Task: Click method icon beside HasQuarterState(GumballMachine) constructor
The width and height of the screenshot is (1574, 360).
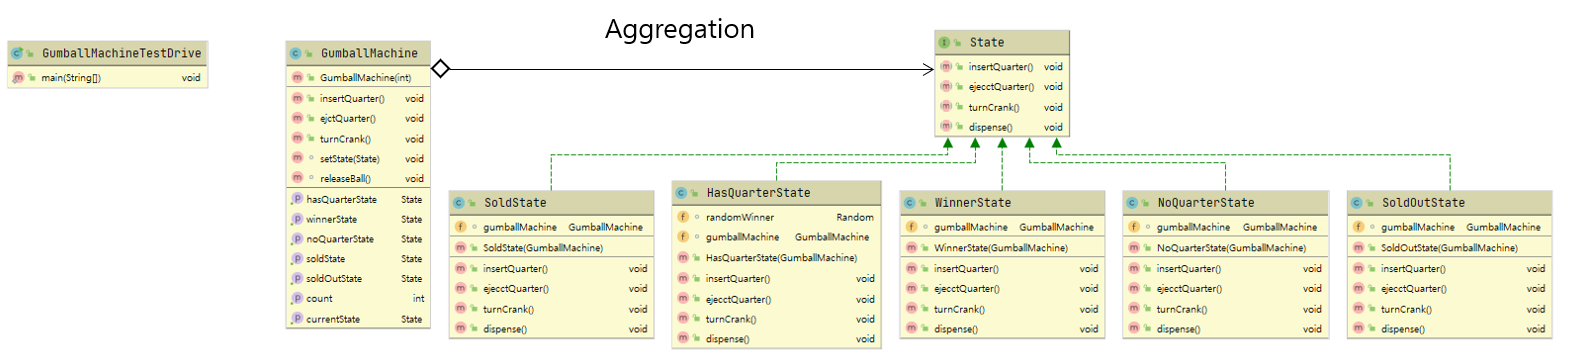Action: (x=683, y=257)
